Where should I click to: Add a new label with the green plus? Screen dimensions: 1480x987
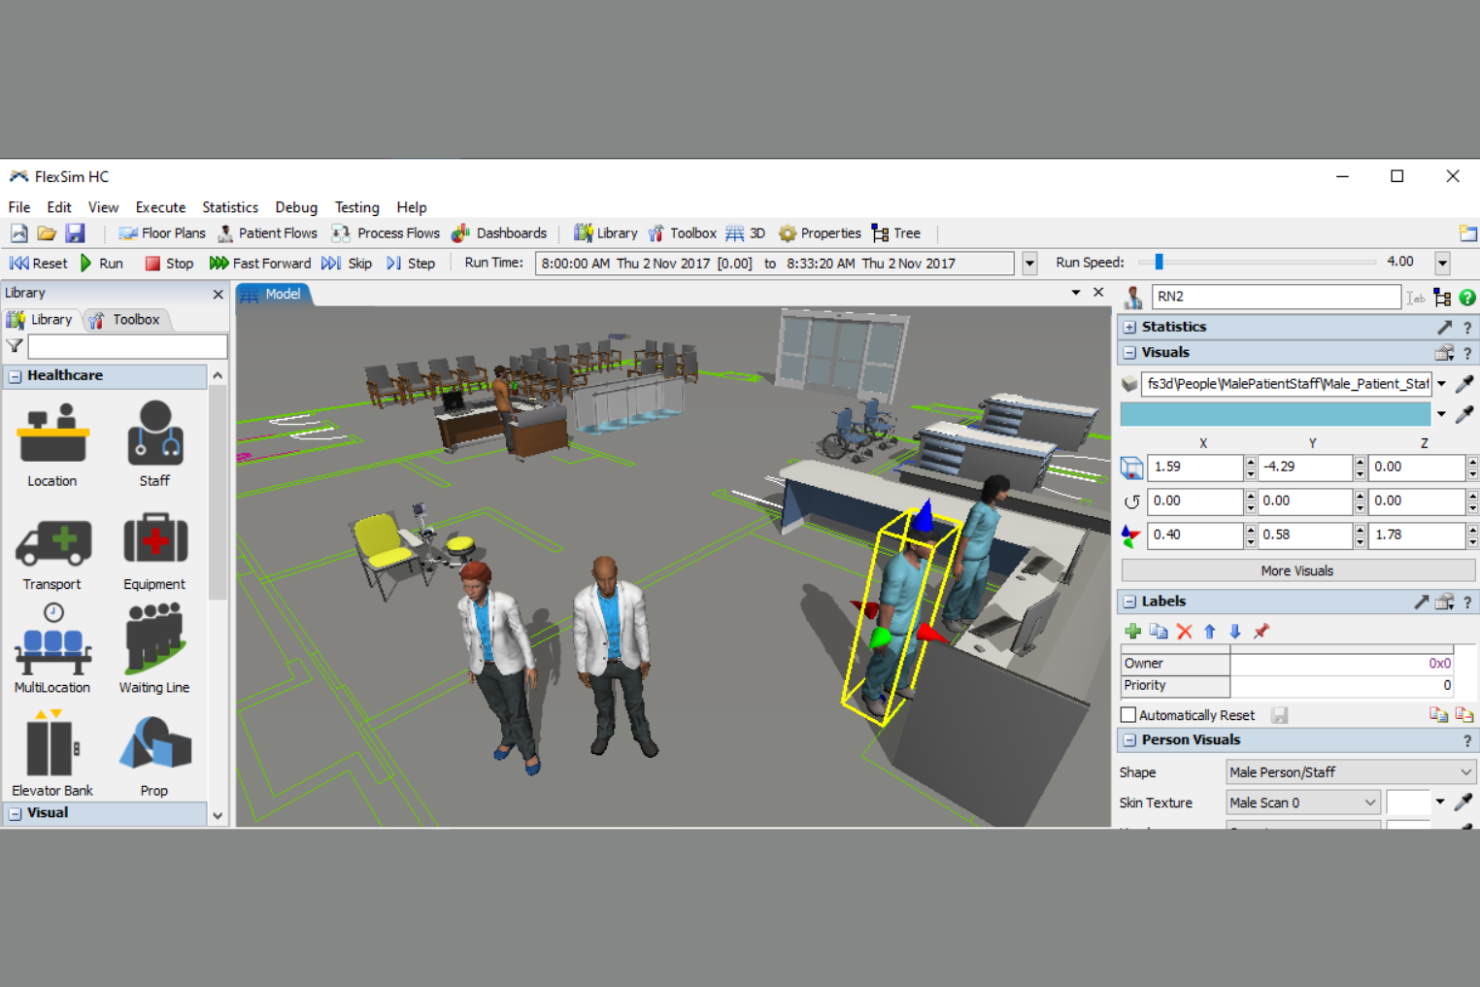pyautogui.click(x=1133, y=631)
